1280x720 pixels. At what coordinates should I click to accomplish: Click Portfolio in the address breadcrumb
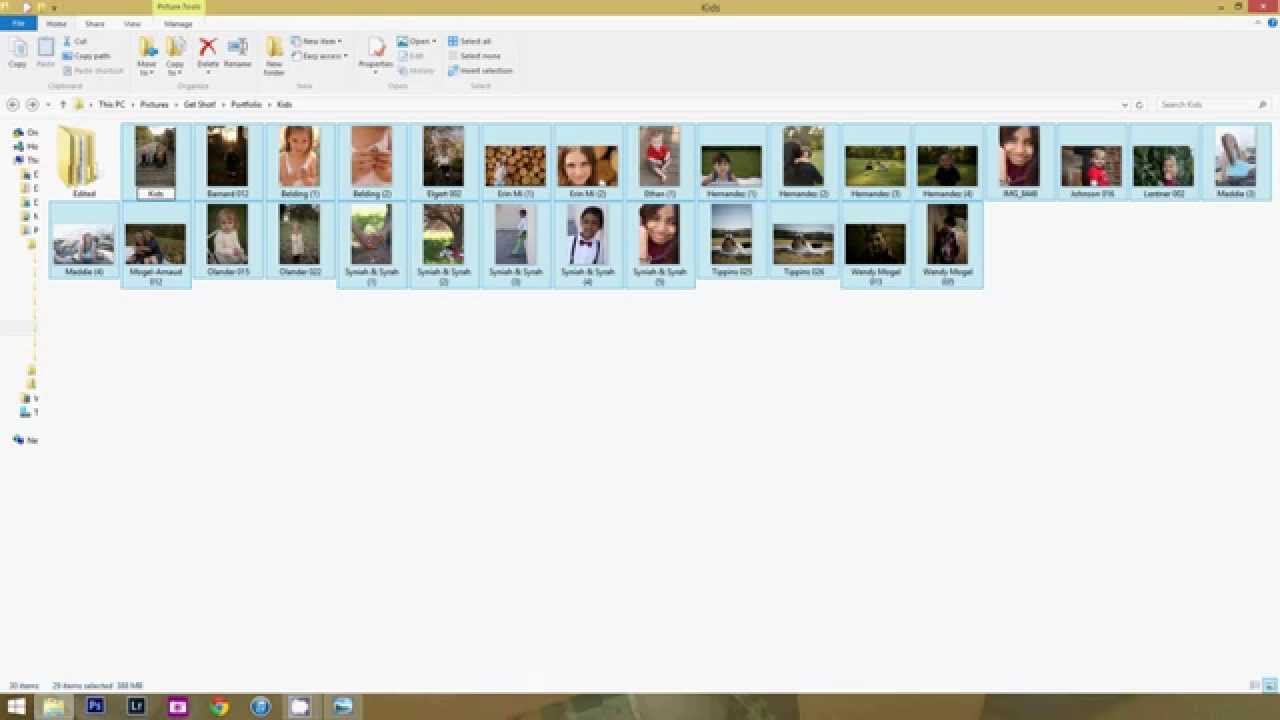coord(246,104)
